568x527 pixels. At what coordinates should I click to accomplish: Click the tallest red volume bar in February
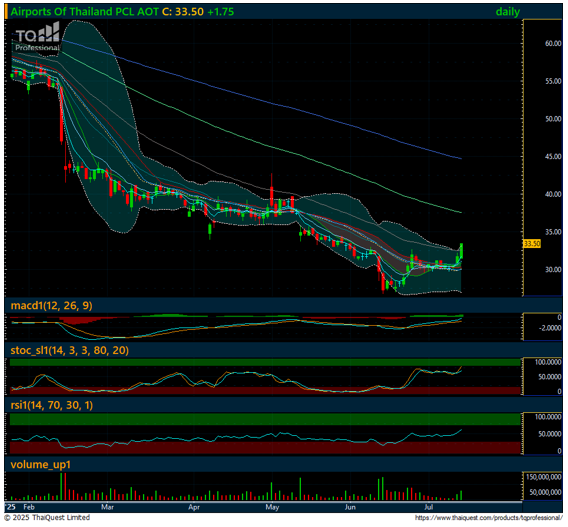(65, 486)
